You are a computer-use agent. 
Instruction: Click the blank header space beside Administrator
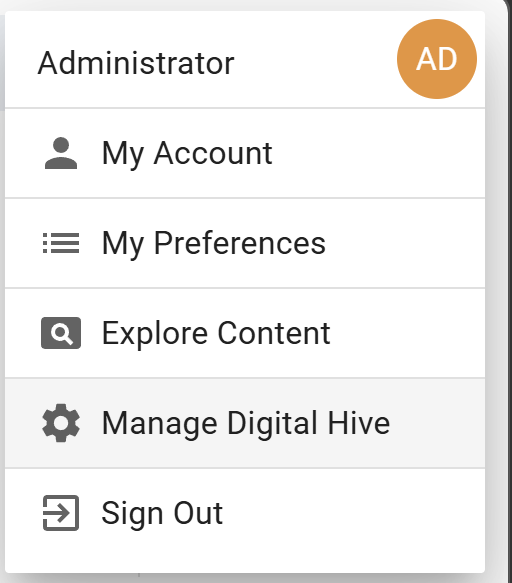(316, 63)
